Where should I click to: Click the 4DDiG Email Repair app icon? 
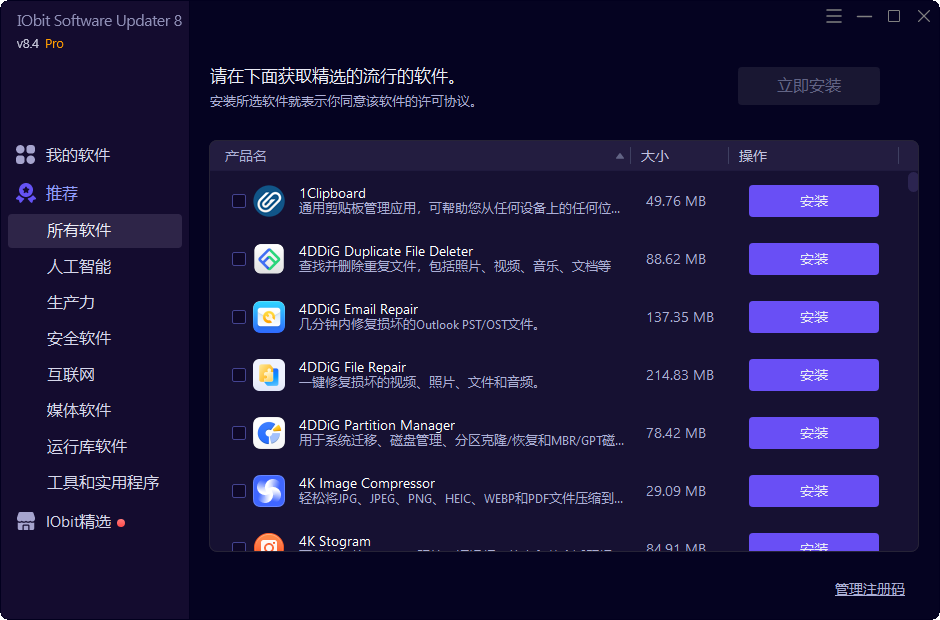[x=269, y=316]
